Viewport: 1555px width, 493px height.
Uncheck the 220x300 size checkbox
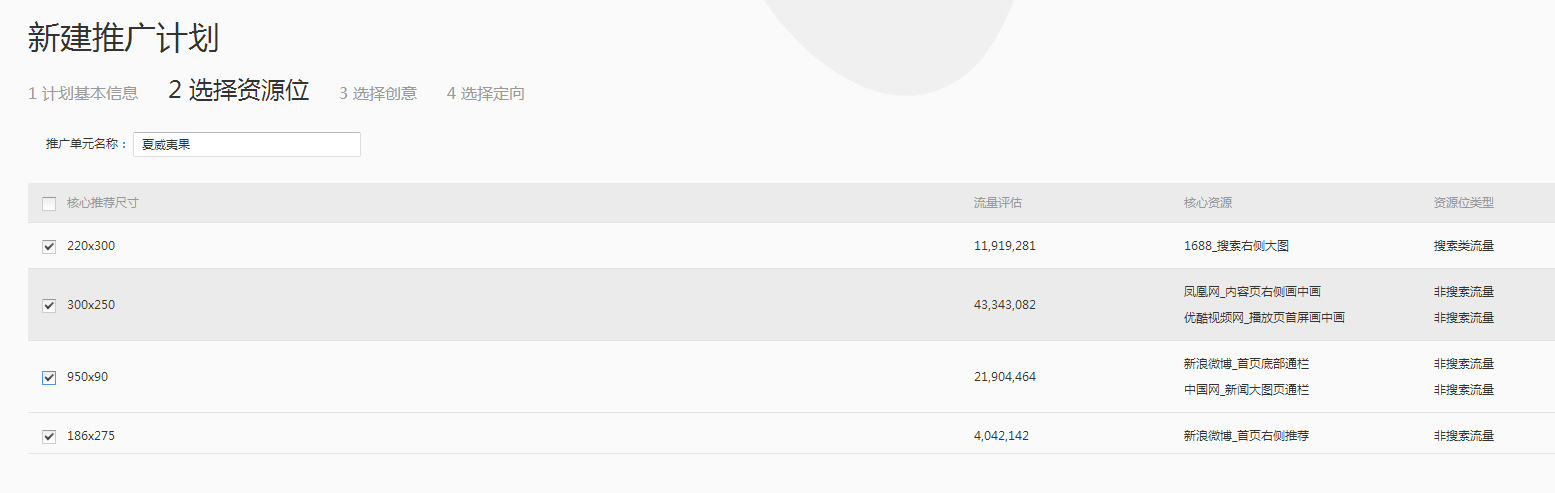coord(49,246)
